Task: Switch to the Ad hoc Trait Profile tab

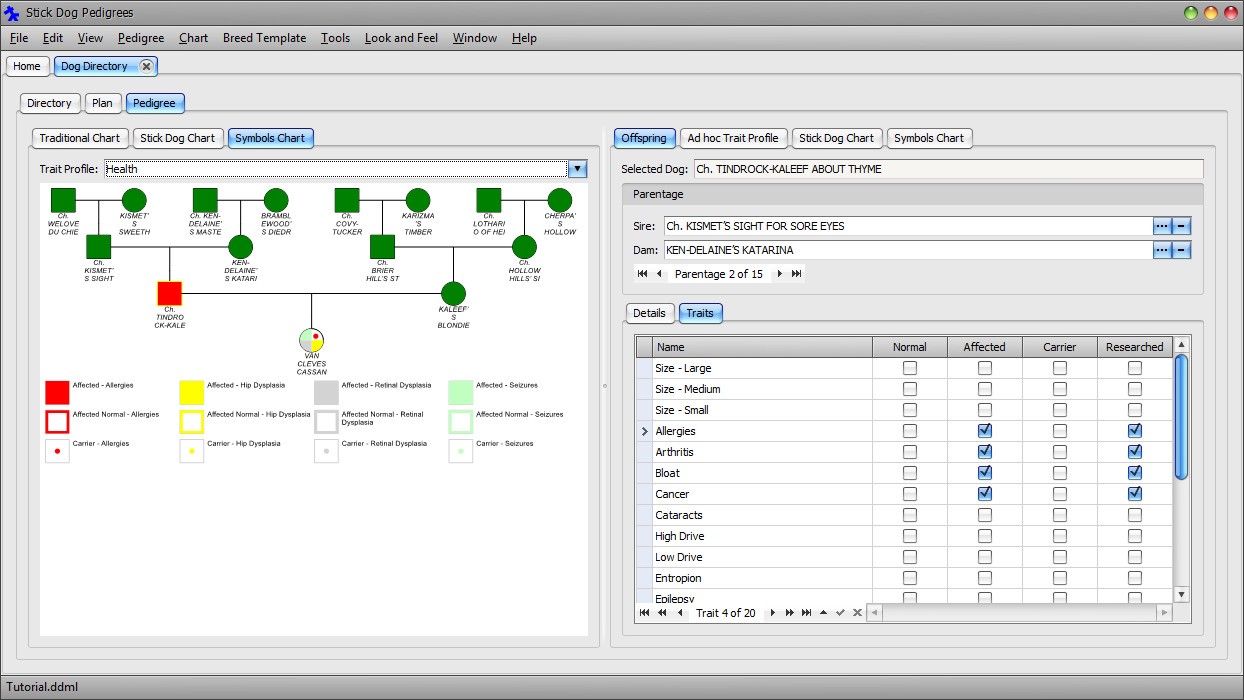Action: [732, 138]
